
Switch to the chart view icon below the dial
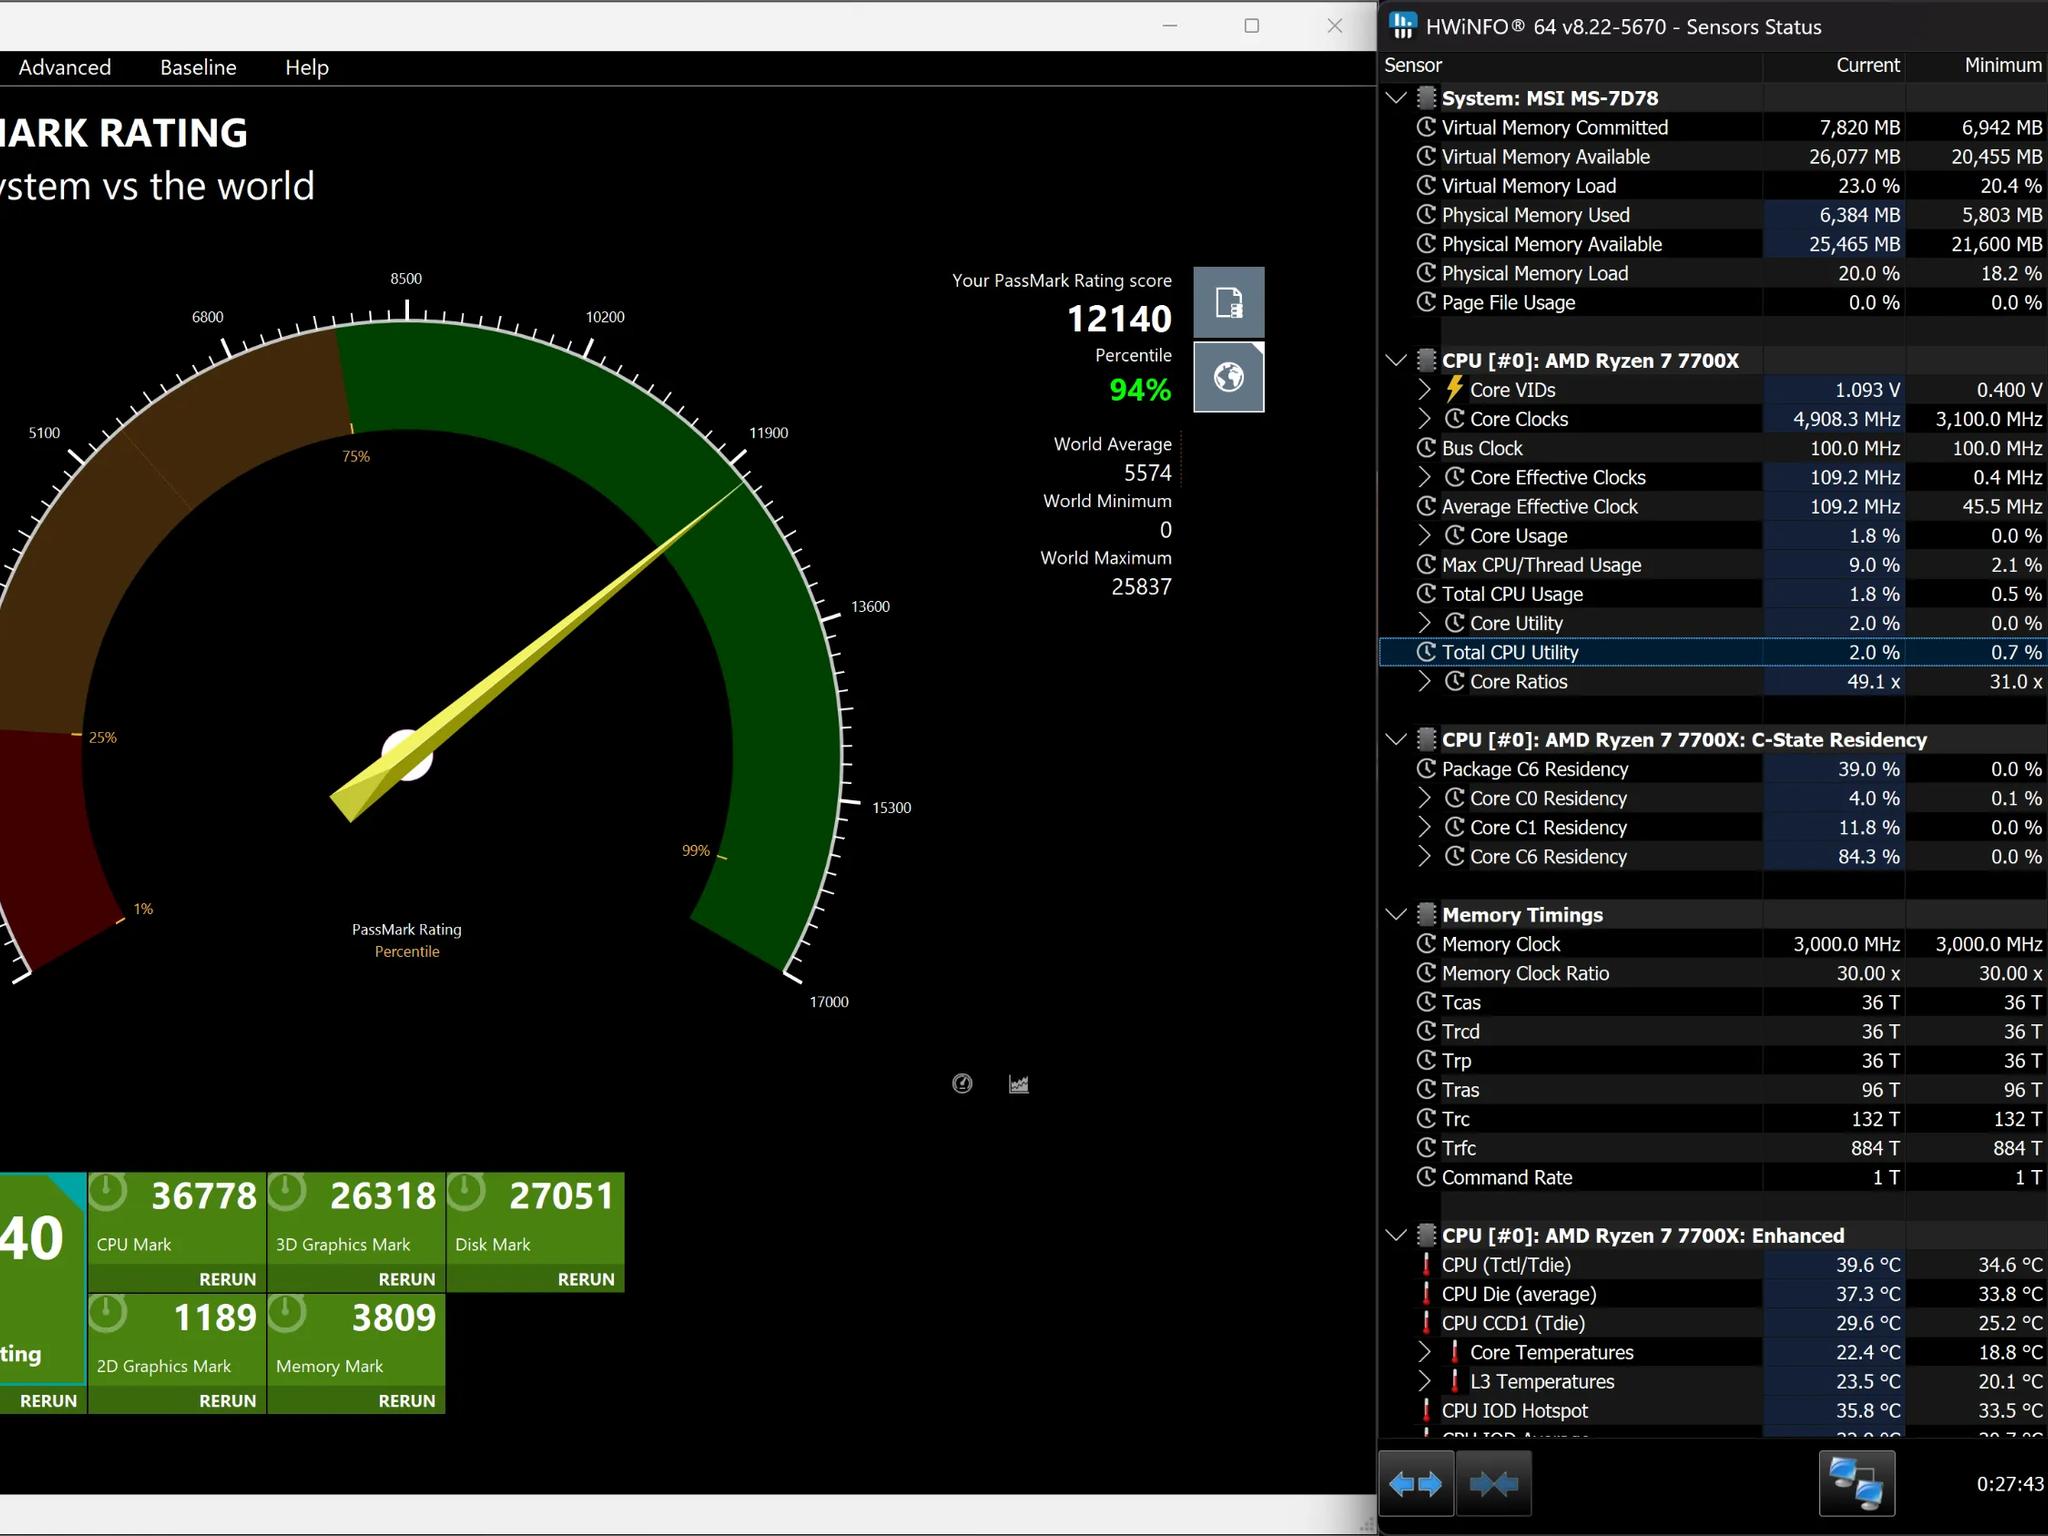[1019, 1084]
